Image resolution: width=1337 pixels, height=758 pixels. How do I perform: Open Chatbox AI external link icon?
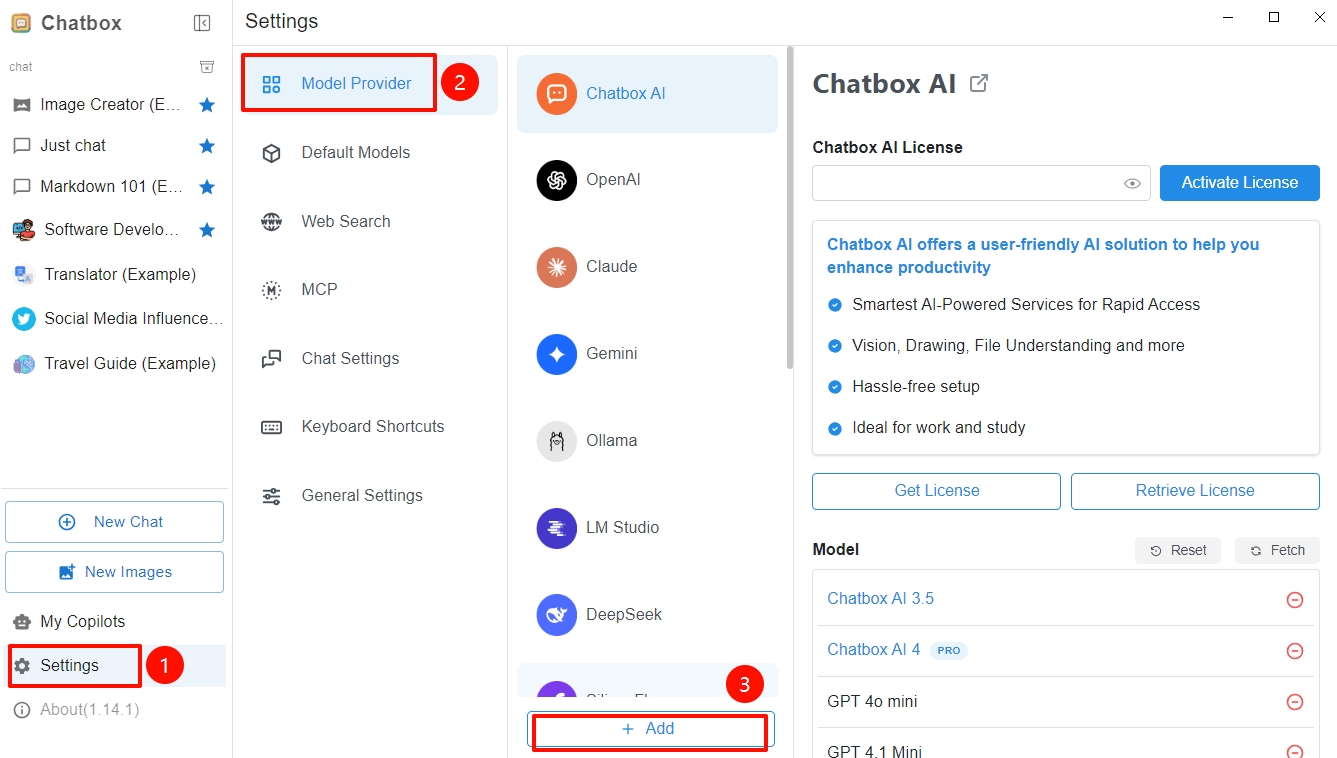(980, 84)
